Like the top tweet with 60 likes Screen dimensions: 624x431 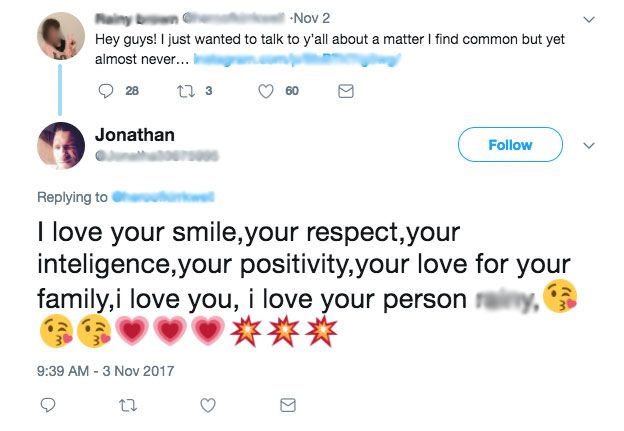(x=266, y=91)
